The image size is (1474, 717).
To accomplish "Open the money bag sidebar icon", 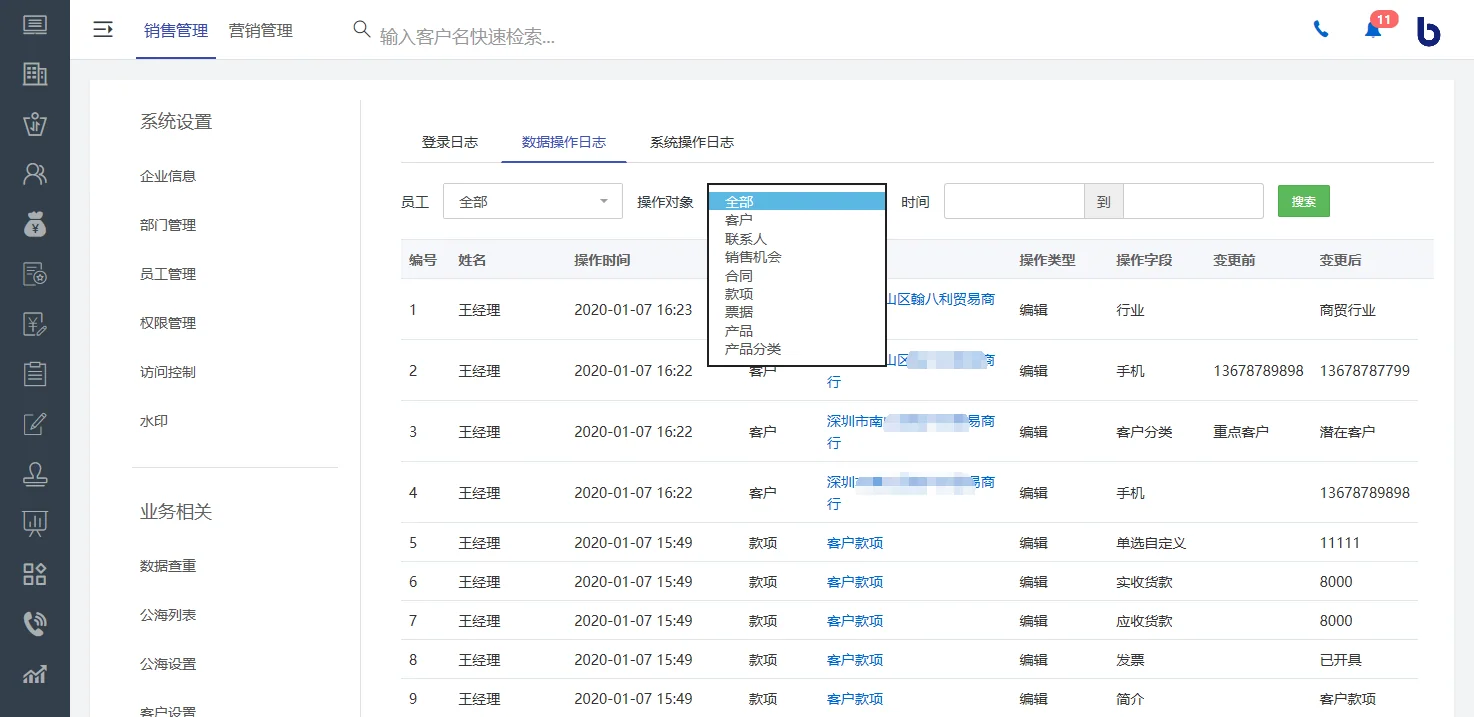I will (35, 224).
